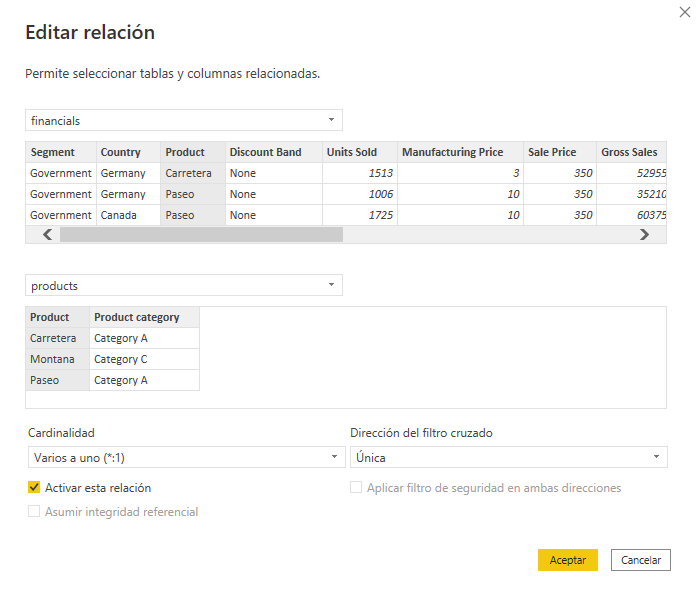Click the Aceptar button

point(567,560)
